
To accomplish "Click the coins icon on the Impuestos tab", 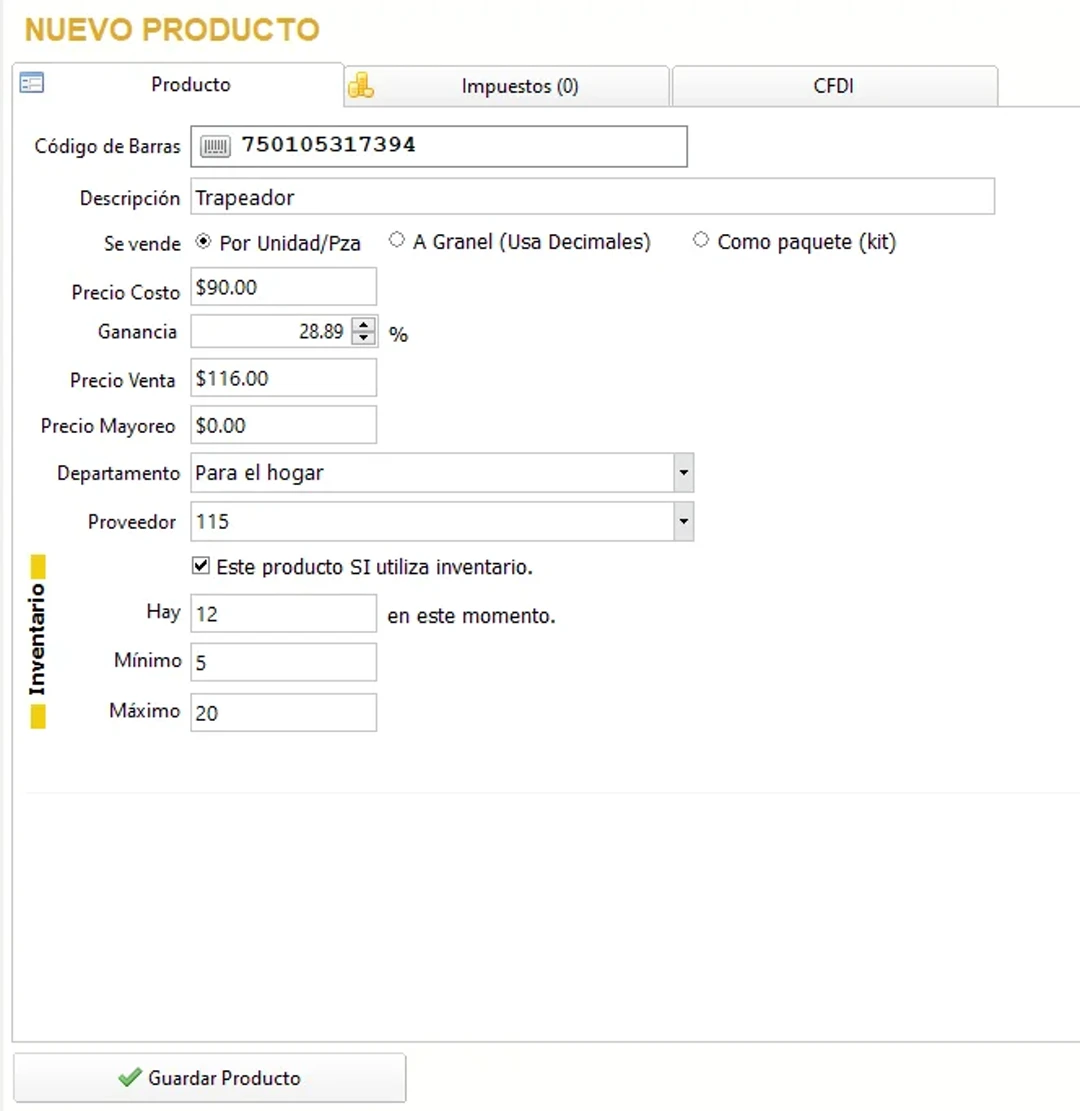I will 362,86.
